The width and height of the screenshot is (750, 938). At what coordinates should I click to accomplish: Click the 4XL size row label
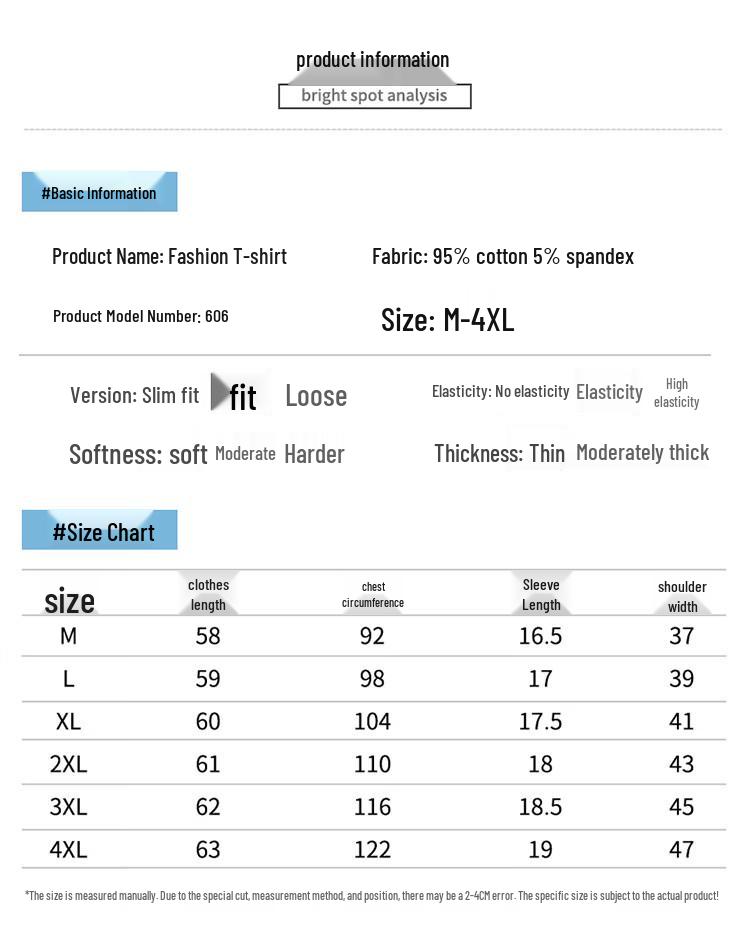click(68, 849)
